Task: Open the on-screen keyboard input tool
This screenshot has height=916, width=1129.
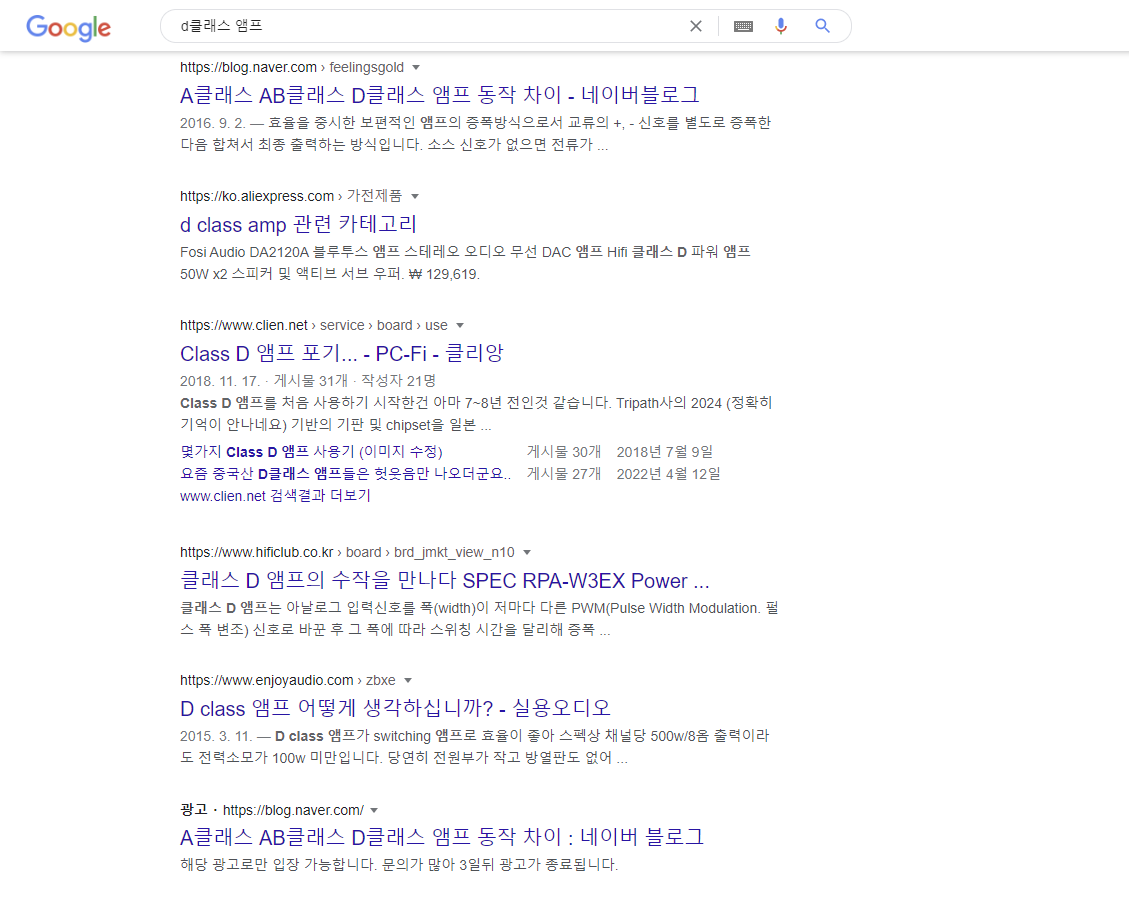Action: pos(743,26)
